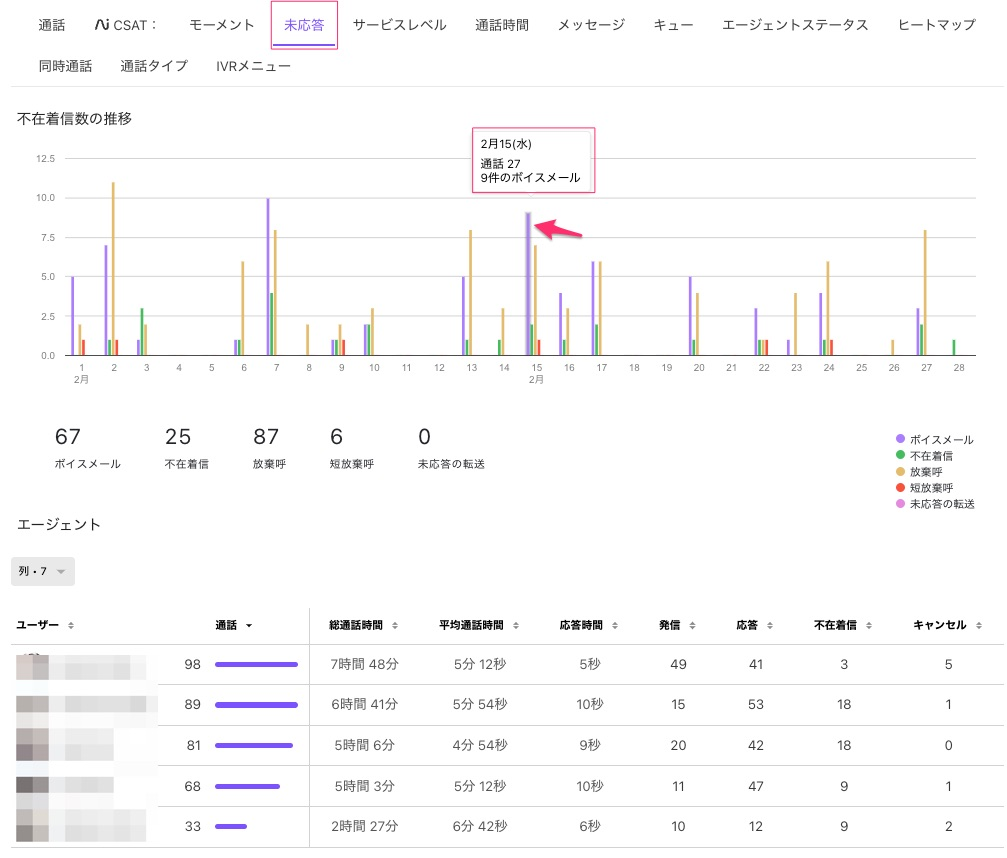Viewport: 1007px width, 858px height.
Task: Click the Feb 27 放棄呼 bar
Action: point(925,292)
